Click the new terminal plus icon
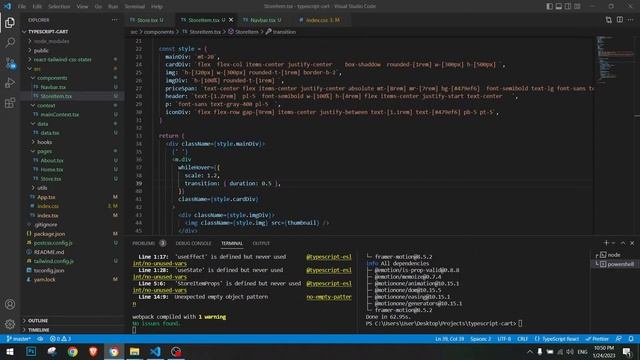 [x=606, y=243]
